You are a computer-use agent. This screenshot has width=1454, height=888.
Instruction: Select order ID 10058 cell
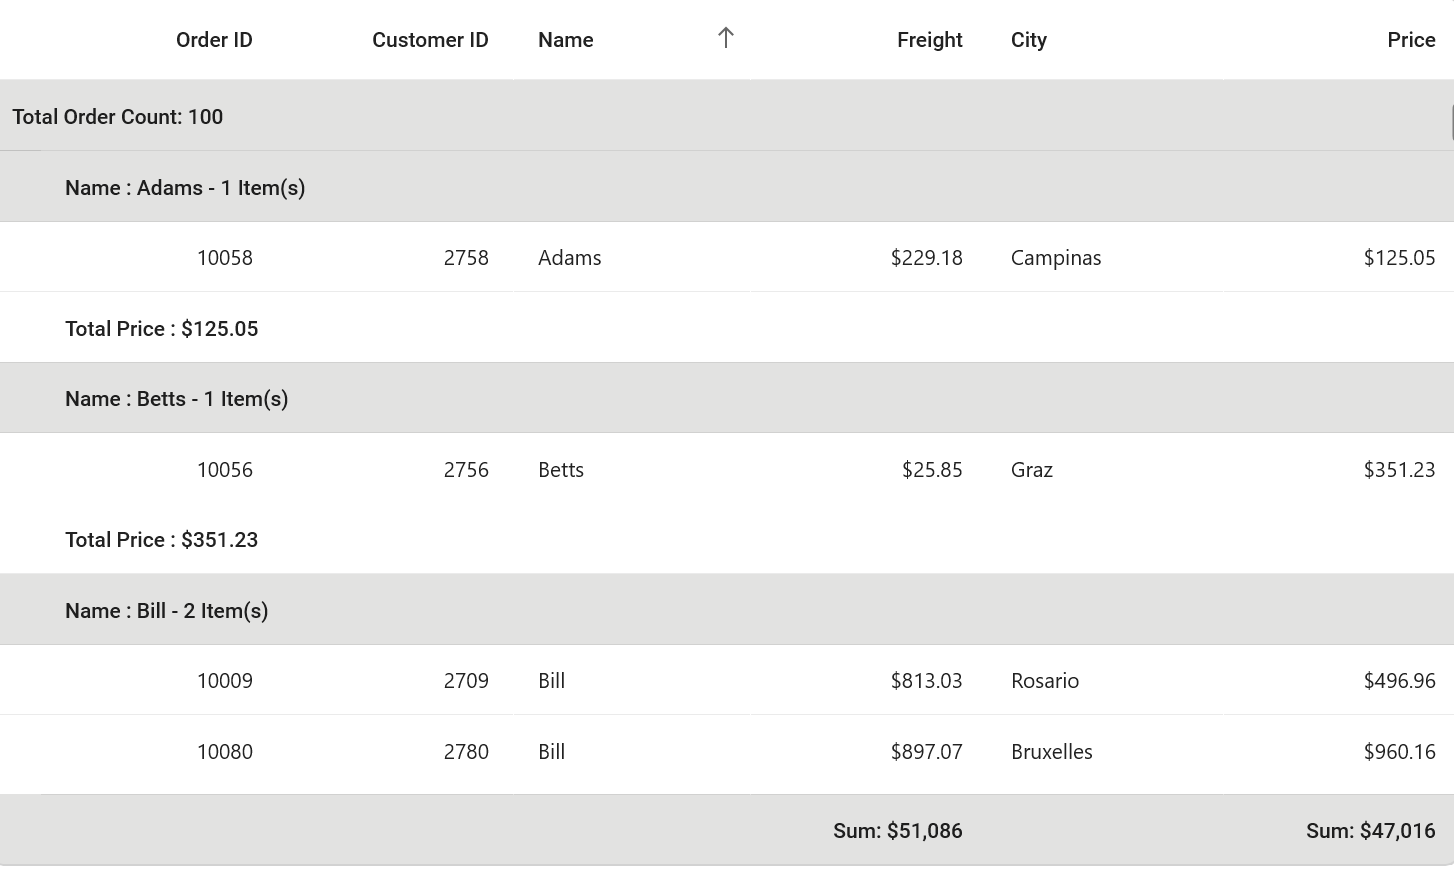pos(225,258)
